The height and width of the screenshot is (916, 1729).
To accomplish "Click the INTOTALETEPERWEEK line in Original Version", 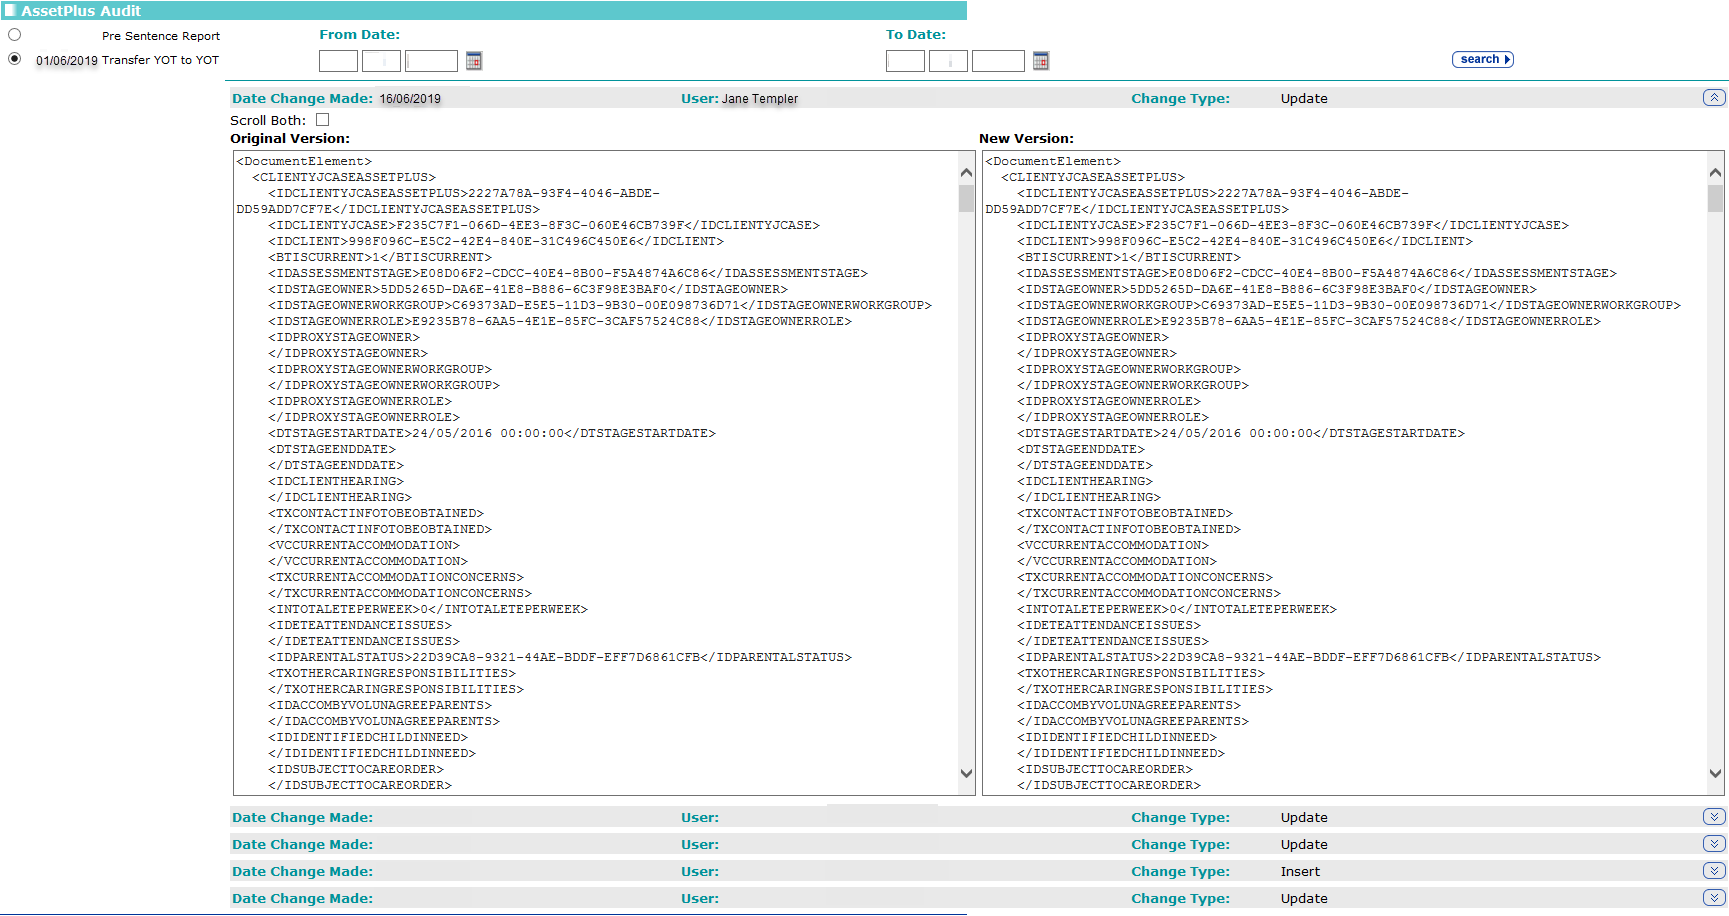I will pos(428,609).
